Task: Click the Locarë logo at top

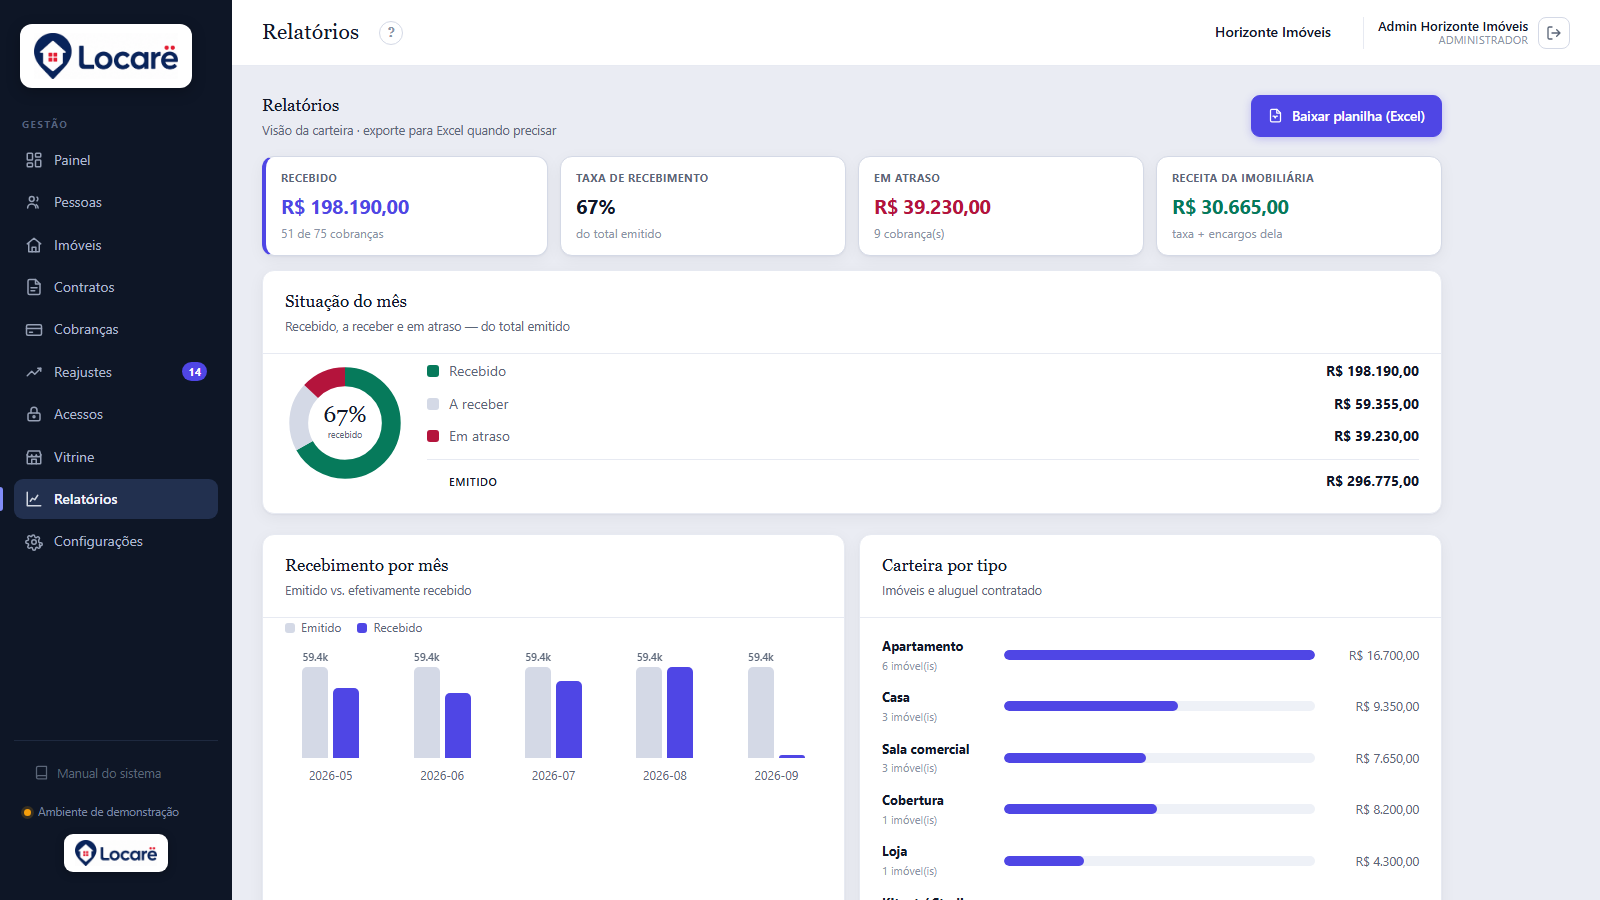Action: [x=106, y=56]
